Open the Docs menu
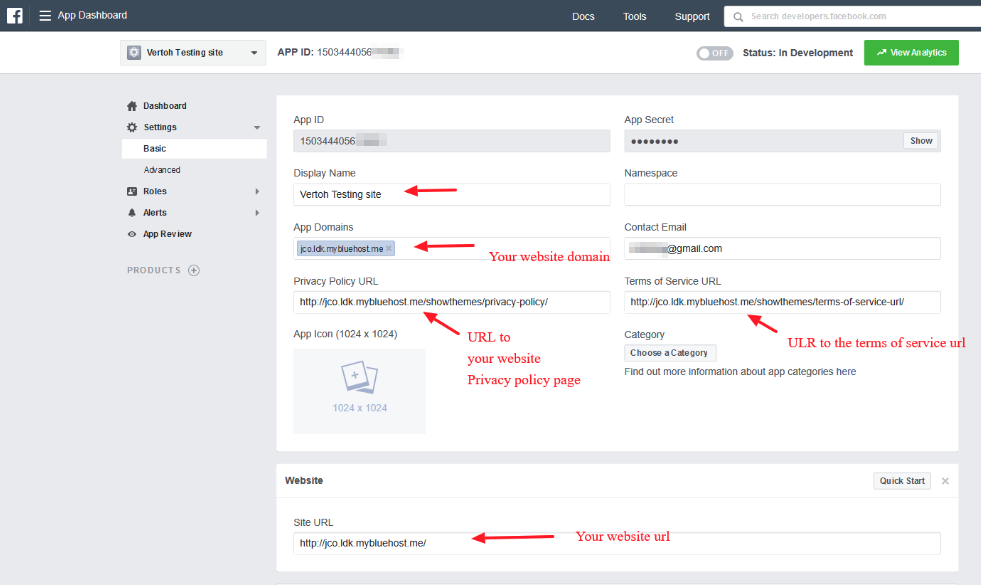The width and height of the screenshot is (981, 585). click(x=583, y=16)
